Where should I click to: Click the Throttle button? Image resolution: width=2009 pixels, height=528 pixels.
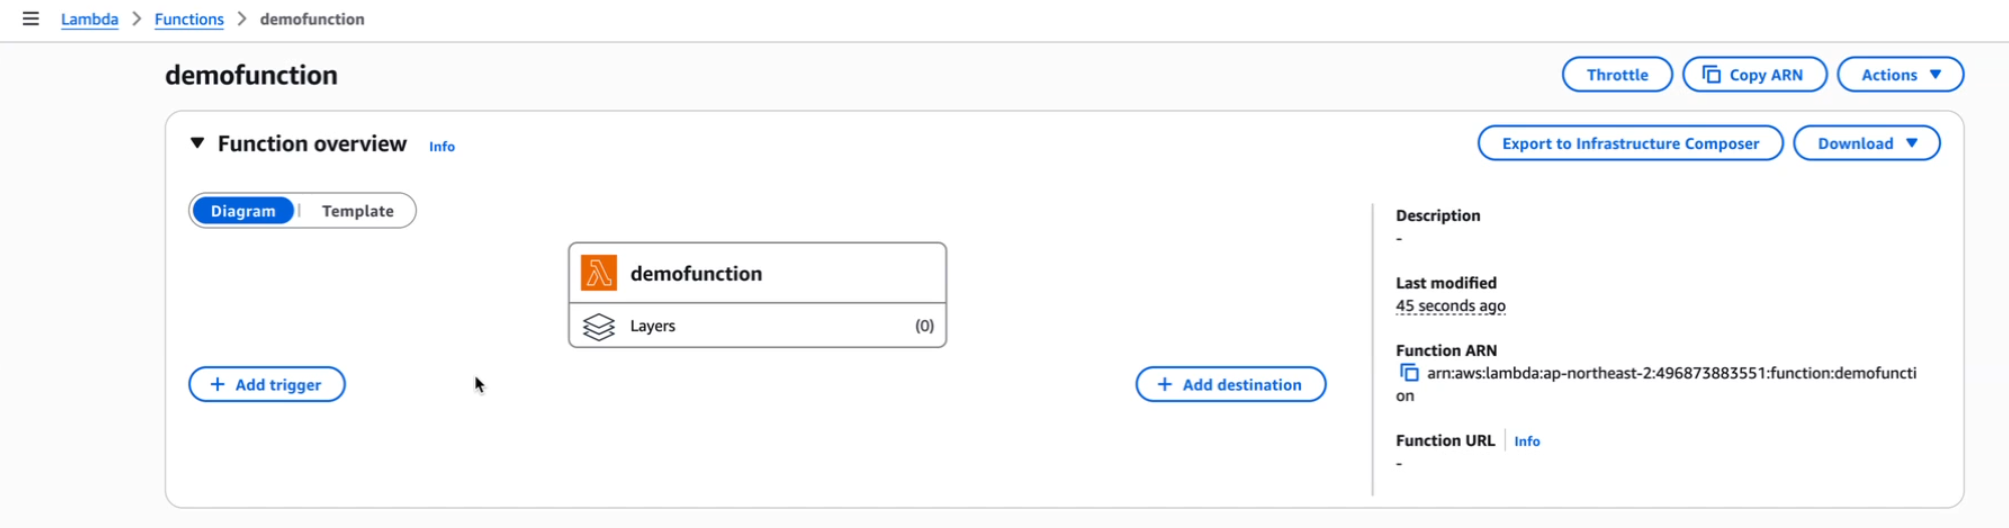[x=1616, y=75]
